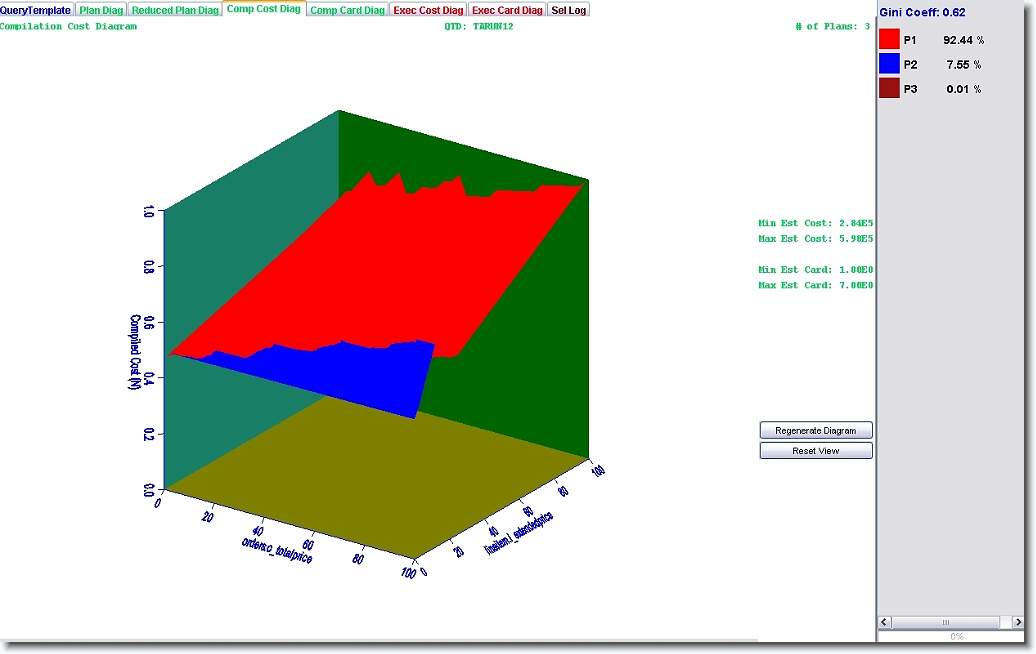The width and height of the screenshot is (1036, 654).
Task: Click the Regenerate Diagram button
Action: (x=816, y=430)
